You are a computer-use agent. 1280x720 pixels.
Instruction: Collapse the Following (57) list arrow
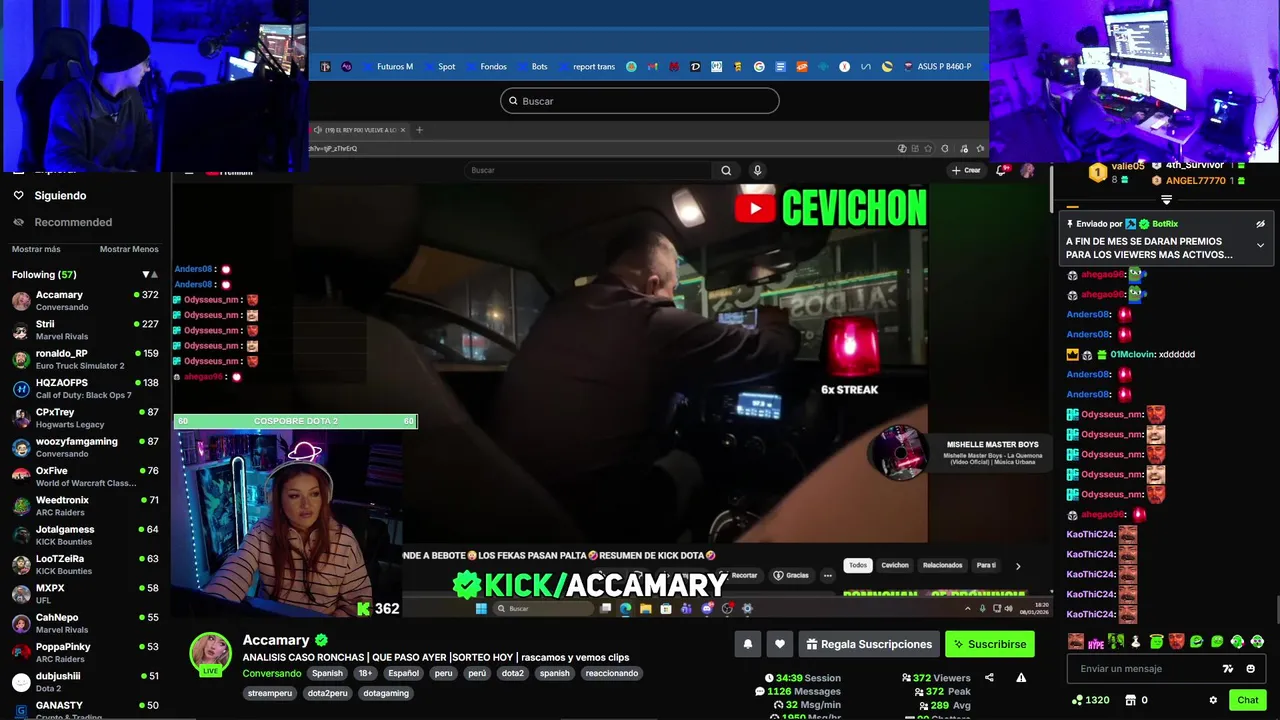click(x=146, y=274)
